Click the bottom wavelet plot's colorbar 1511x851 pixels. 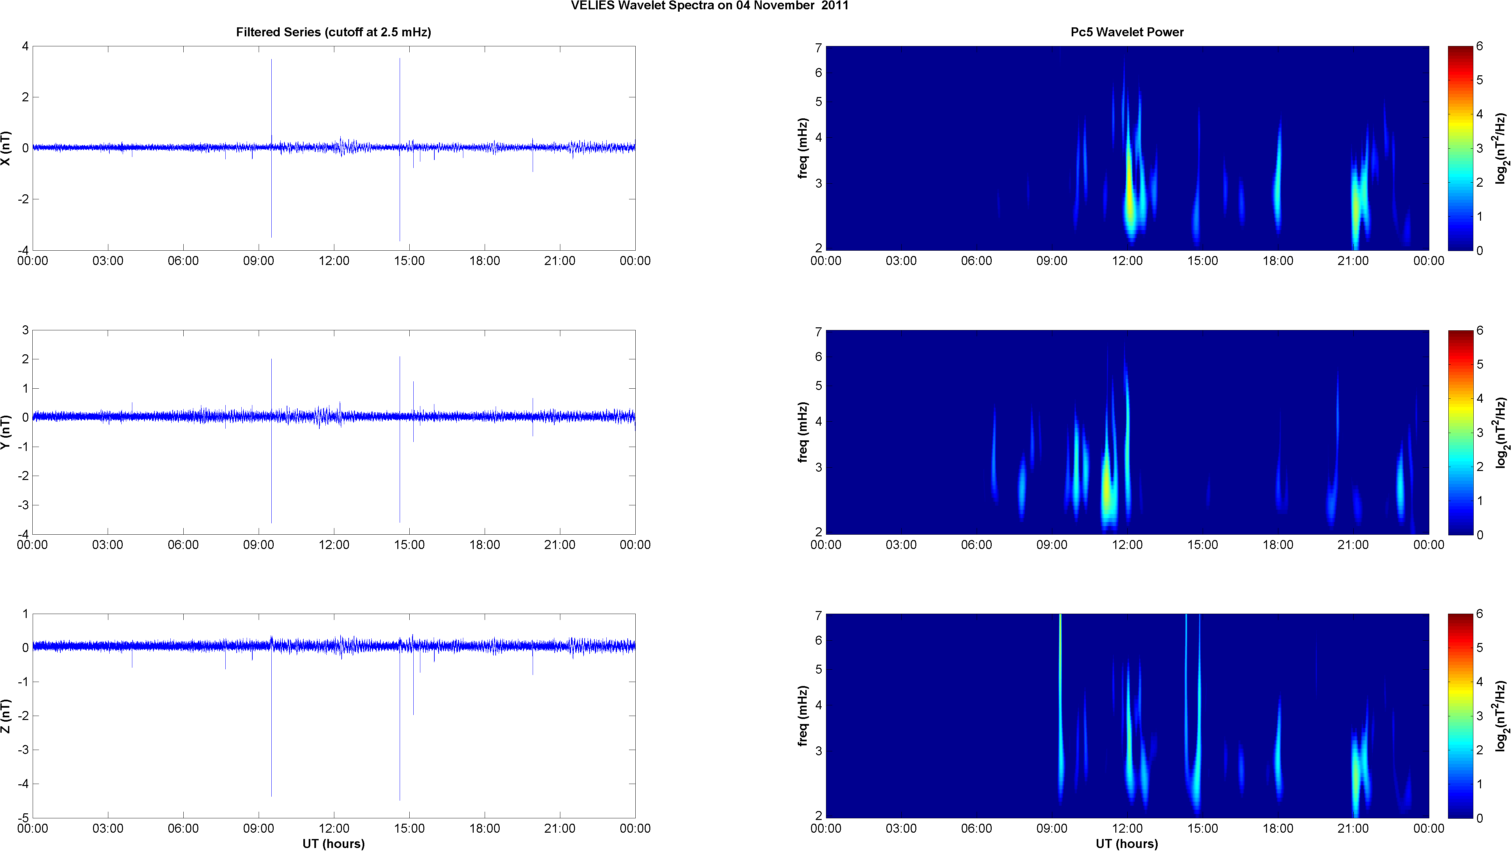(x=1460, y=716)
